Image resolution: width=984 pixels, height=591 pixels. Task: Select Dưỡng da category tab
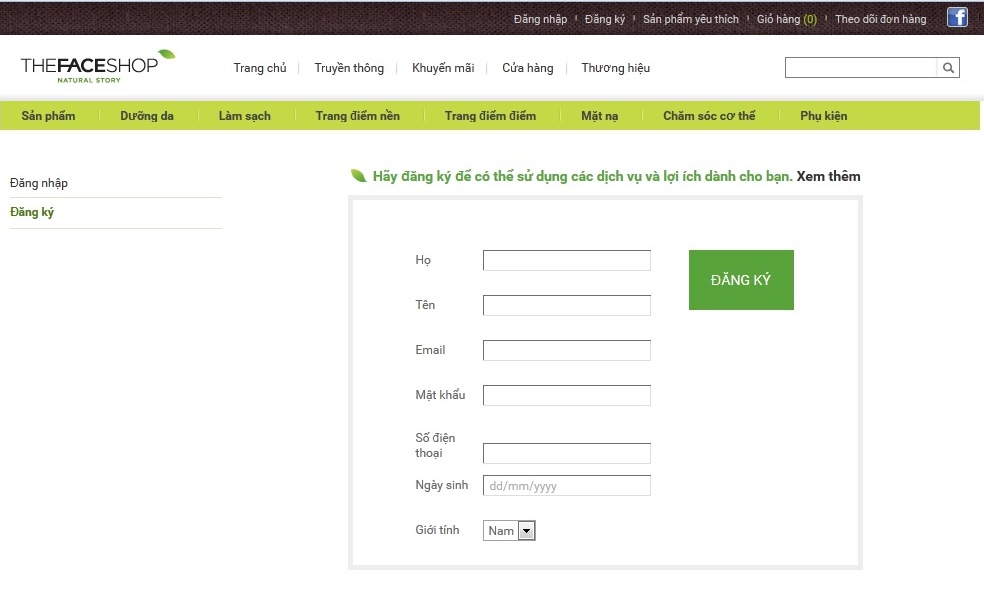[147, 116]
